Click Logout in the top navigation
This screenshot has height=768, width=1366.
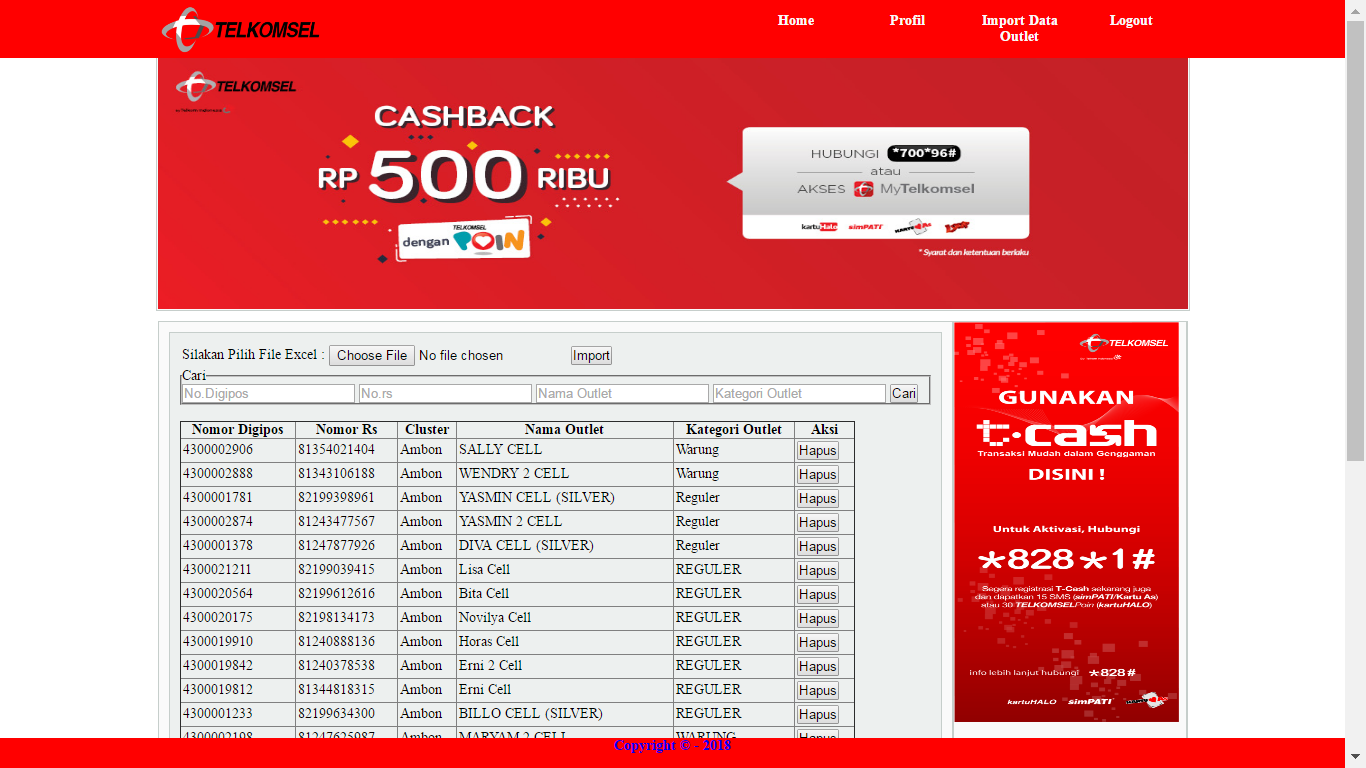pyautogui.click(x=1131, y=20)
